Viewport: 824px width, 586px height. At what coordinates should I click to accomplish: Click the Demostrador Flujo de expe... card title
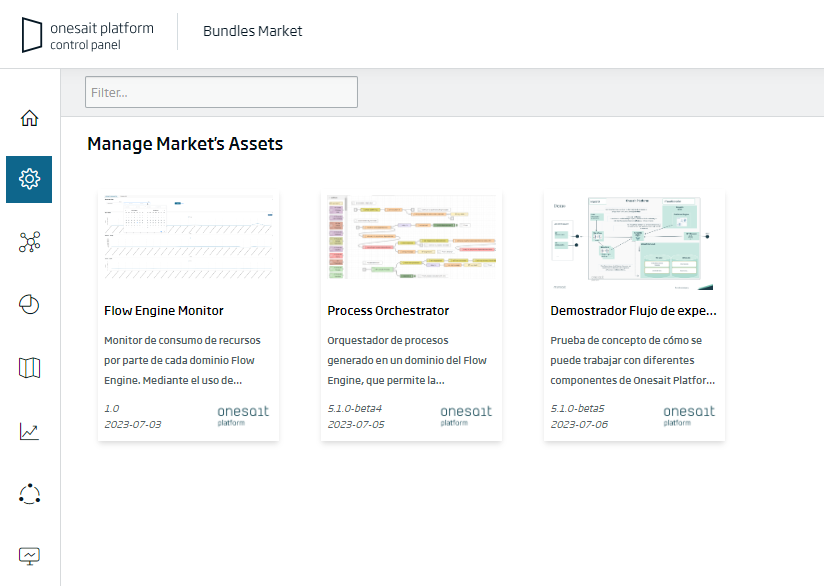[x=633, y=311]
